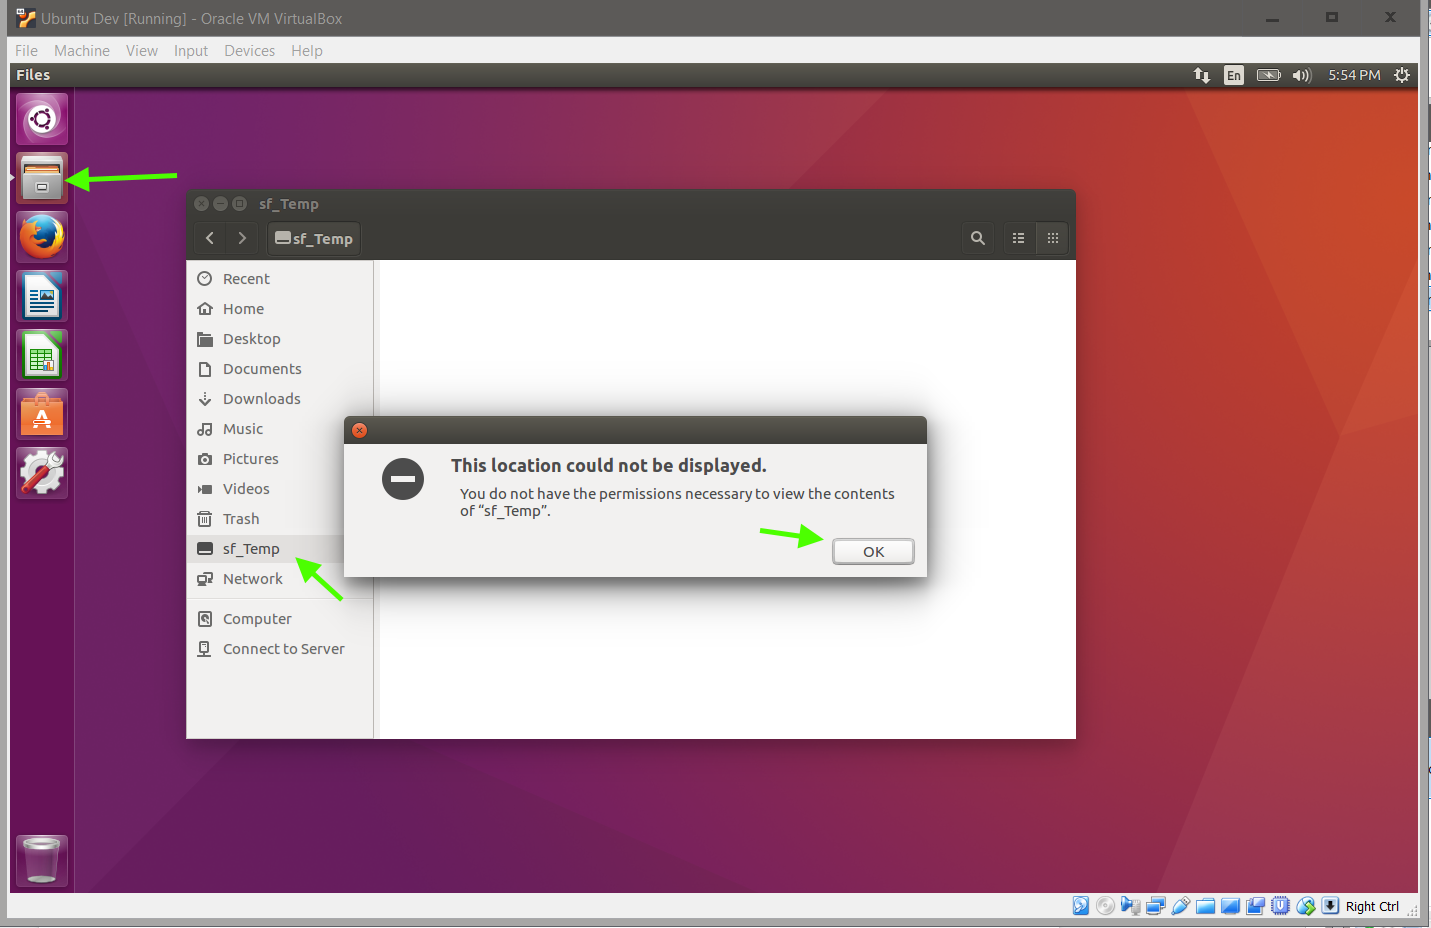This screenshot has width=1431, height=928.
Task: Open the Trash icon in the launcher
Action: [x=42, y=861]
